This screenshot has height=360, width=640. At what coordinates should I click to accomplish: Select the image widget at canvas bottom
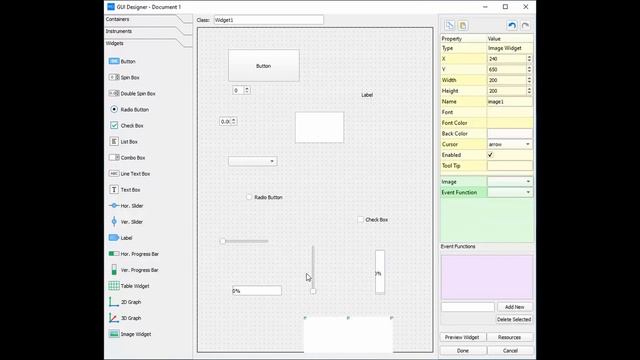(348, 335)
